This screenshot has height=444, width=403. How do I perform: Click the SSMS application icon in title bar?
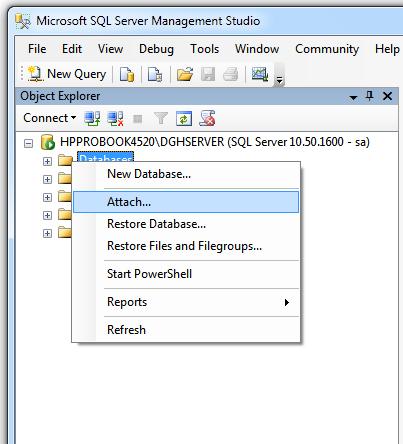click(x=23, y=21)
